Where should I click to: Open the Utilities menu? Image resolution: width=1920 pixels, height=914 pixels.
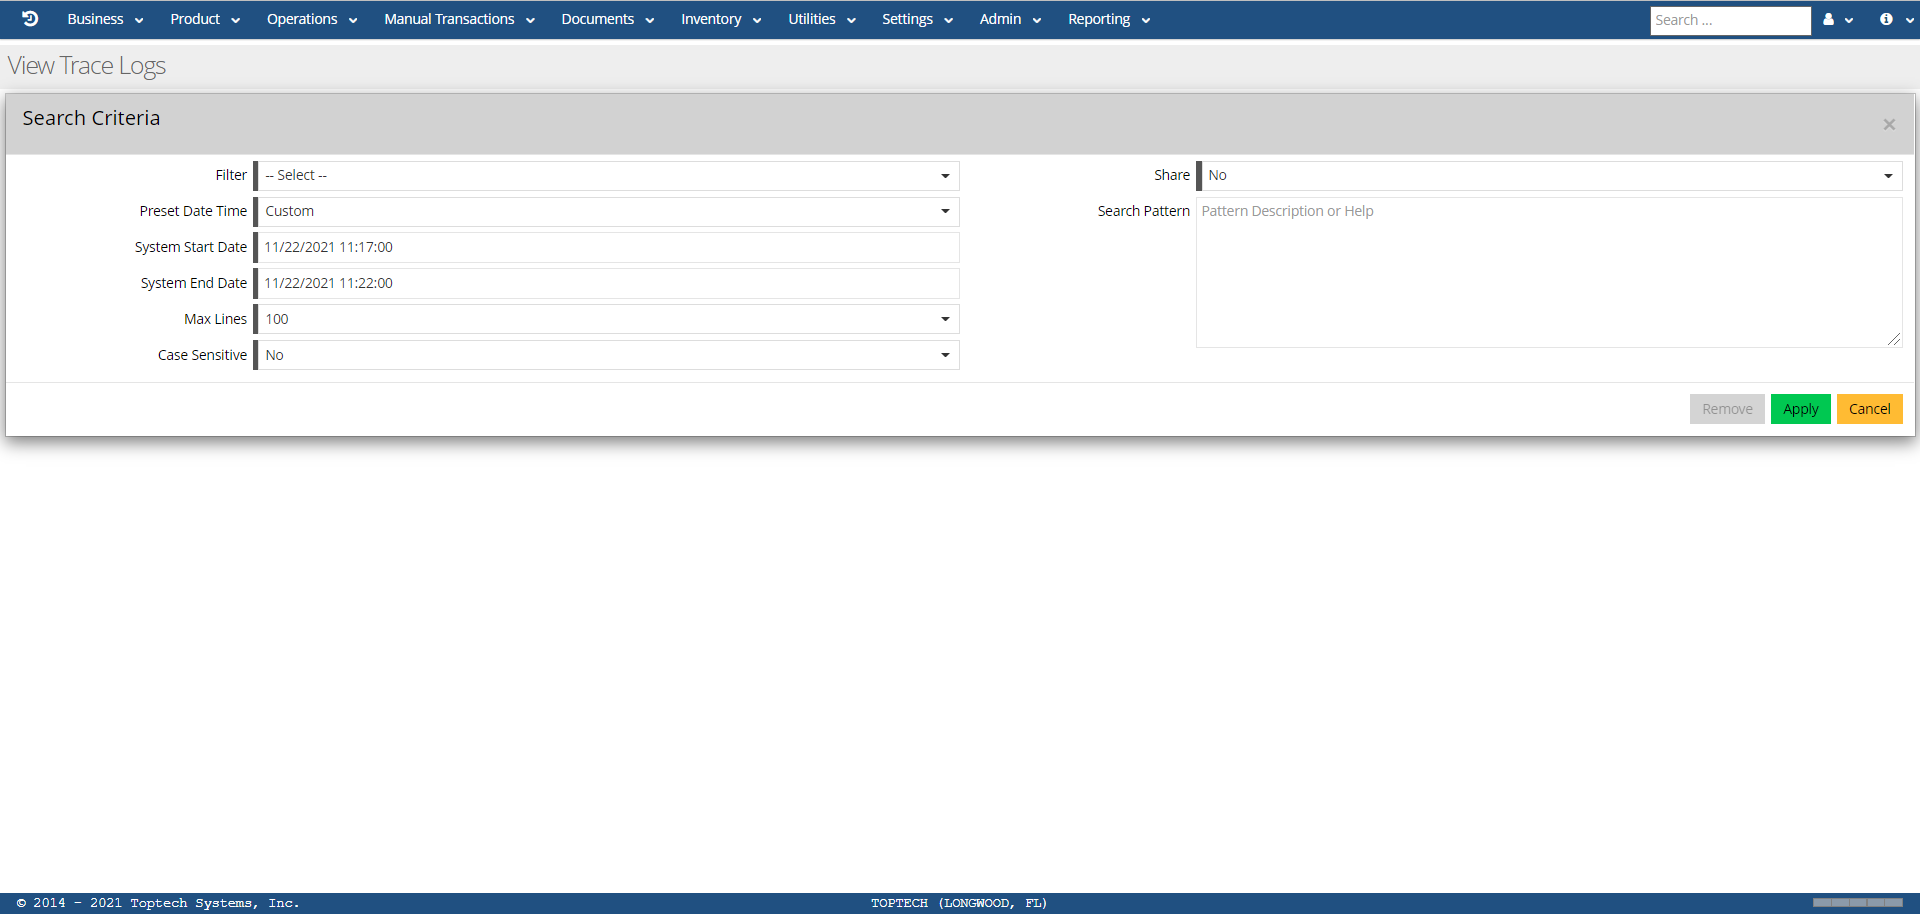point(821,19)
